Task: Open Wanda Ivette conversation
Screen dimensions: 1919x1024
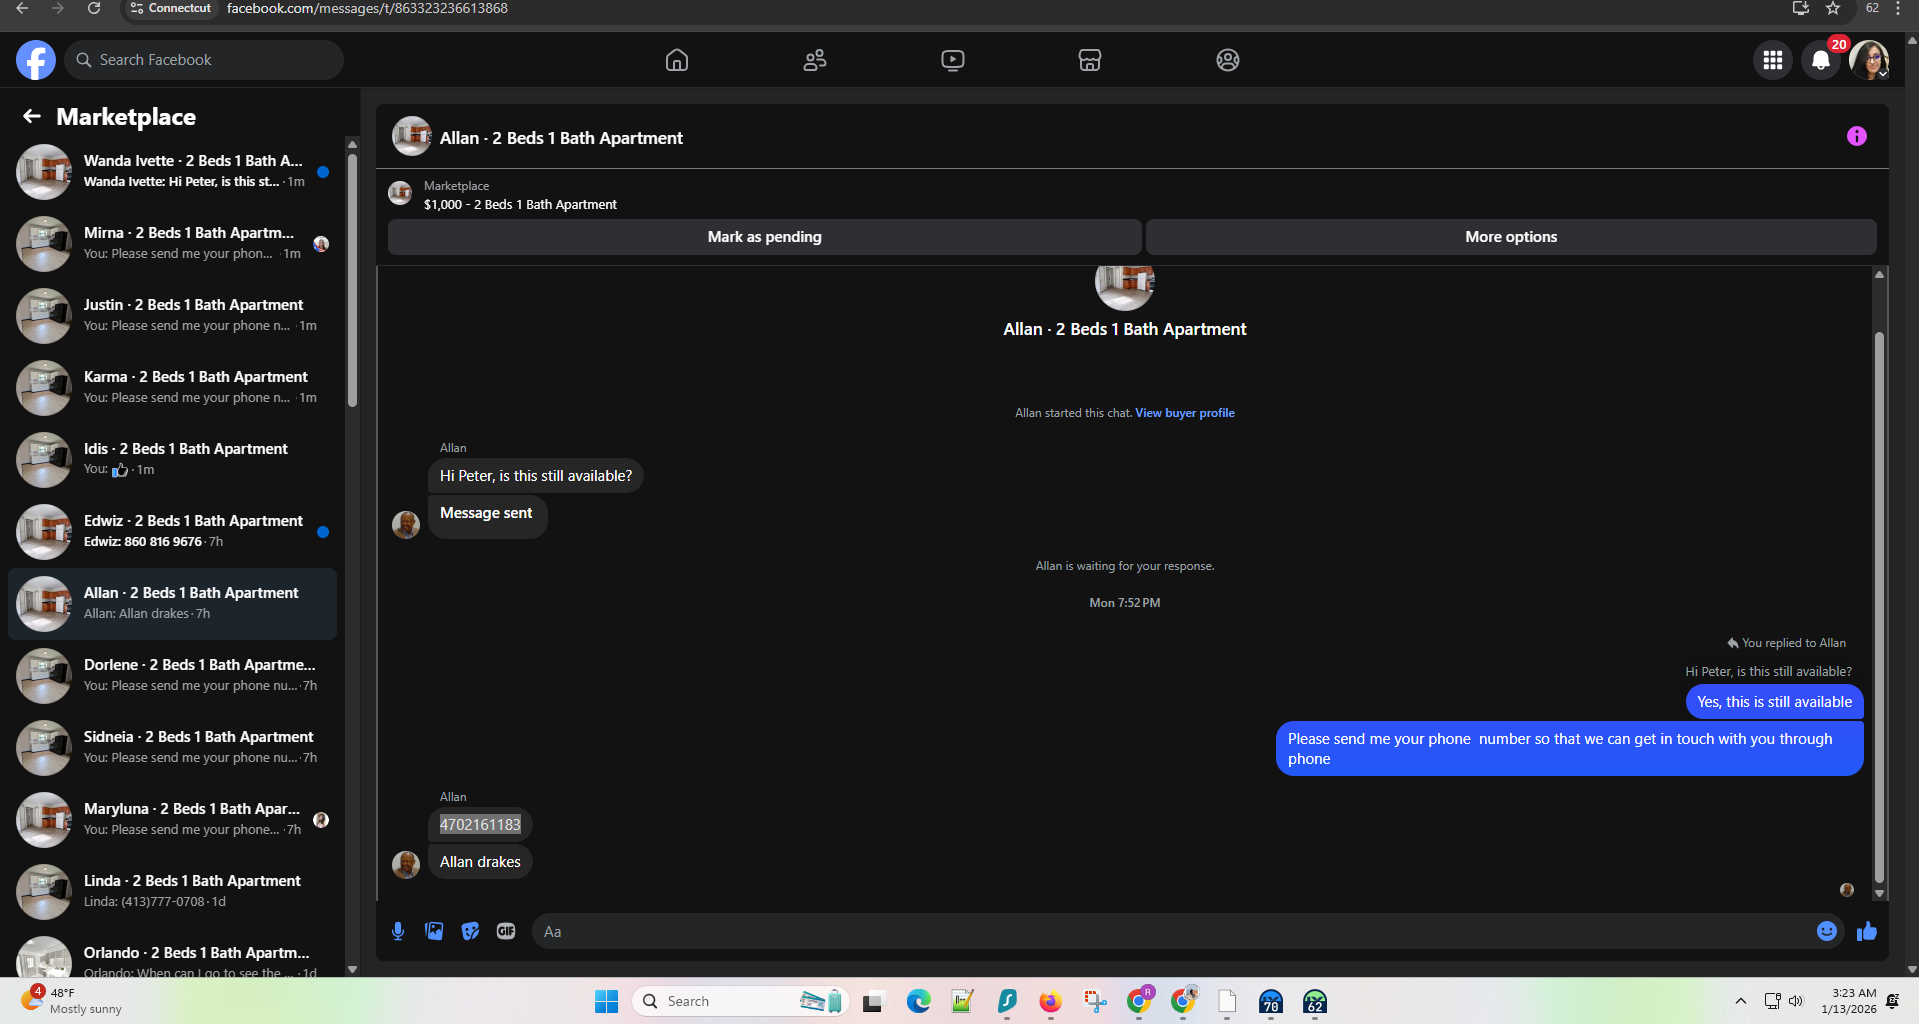Action: pyautogui.click(x=172, y=172)
